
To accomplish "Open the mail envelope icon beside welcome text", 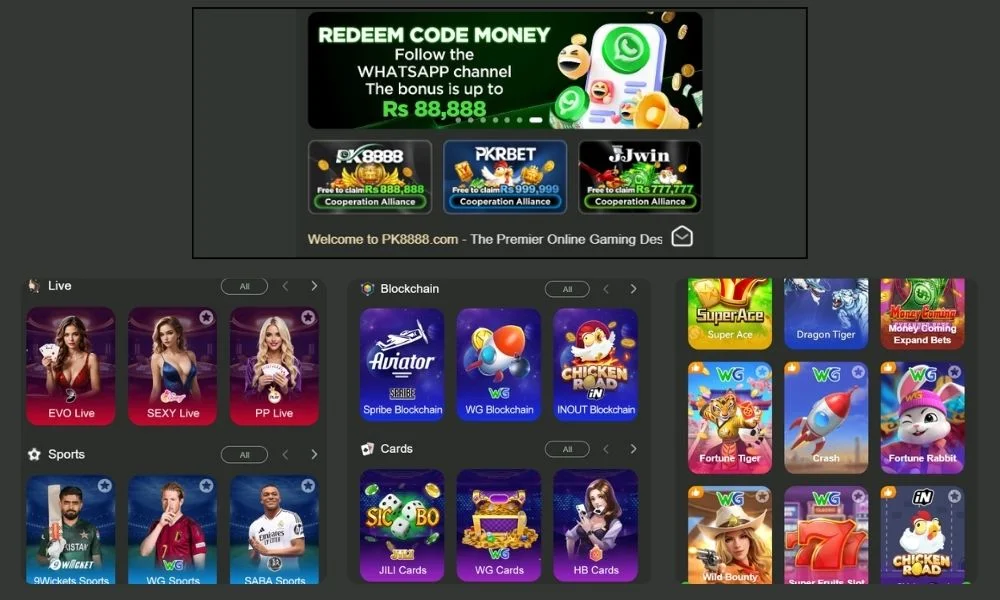I will tap(682, 237).
